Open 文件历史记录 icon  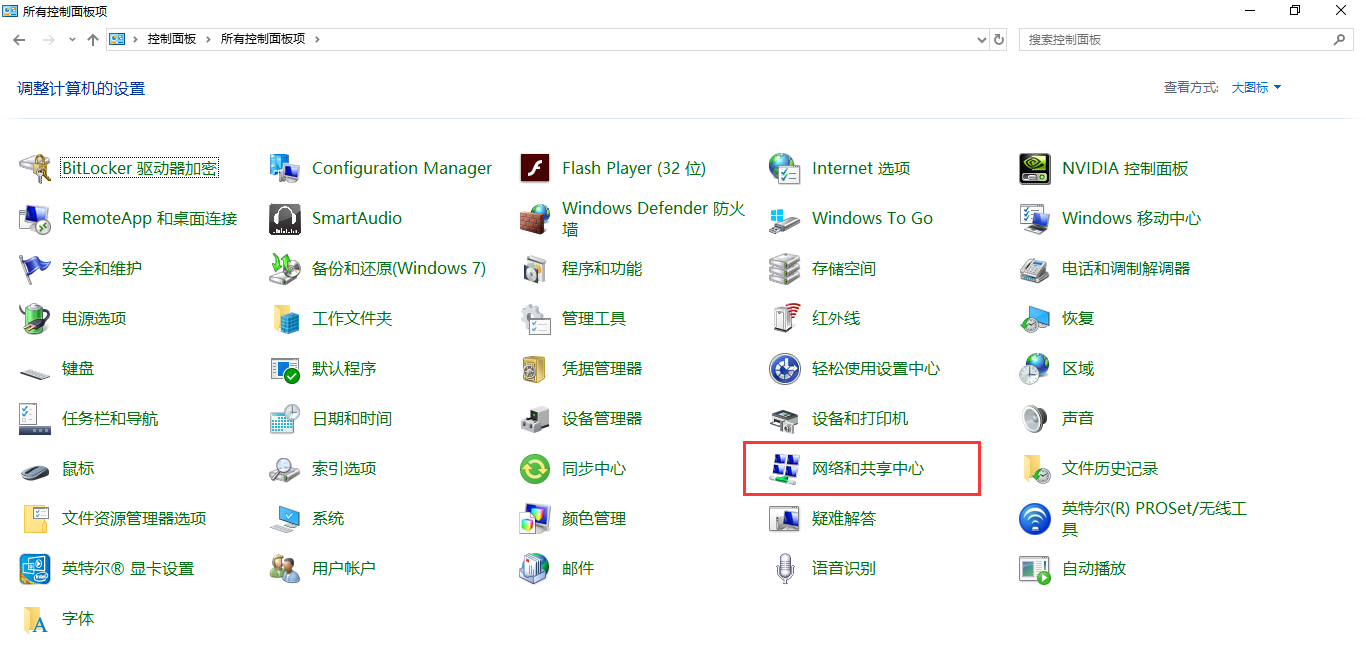(x=1035, y=468)
